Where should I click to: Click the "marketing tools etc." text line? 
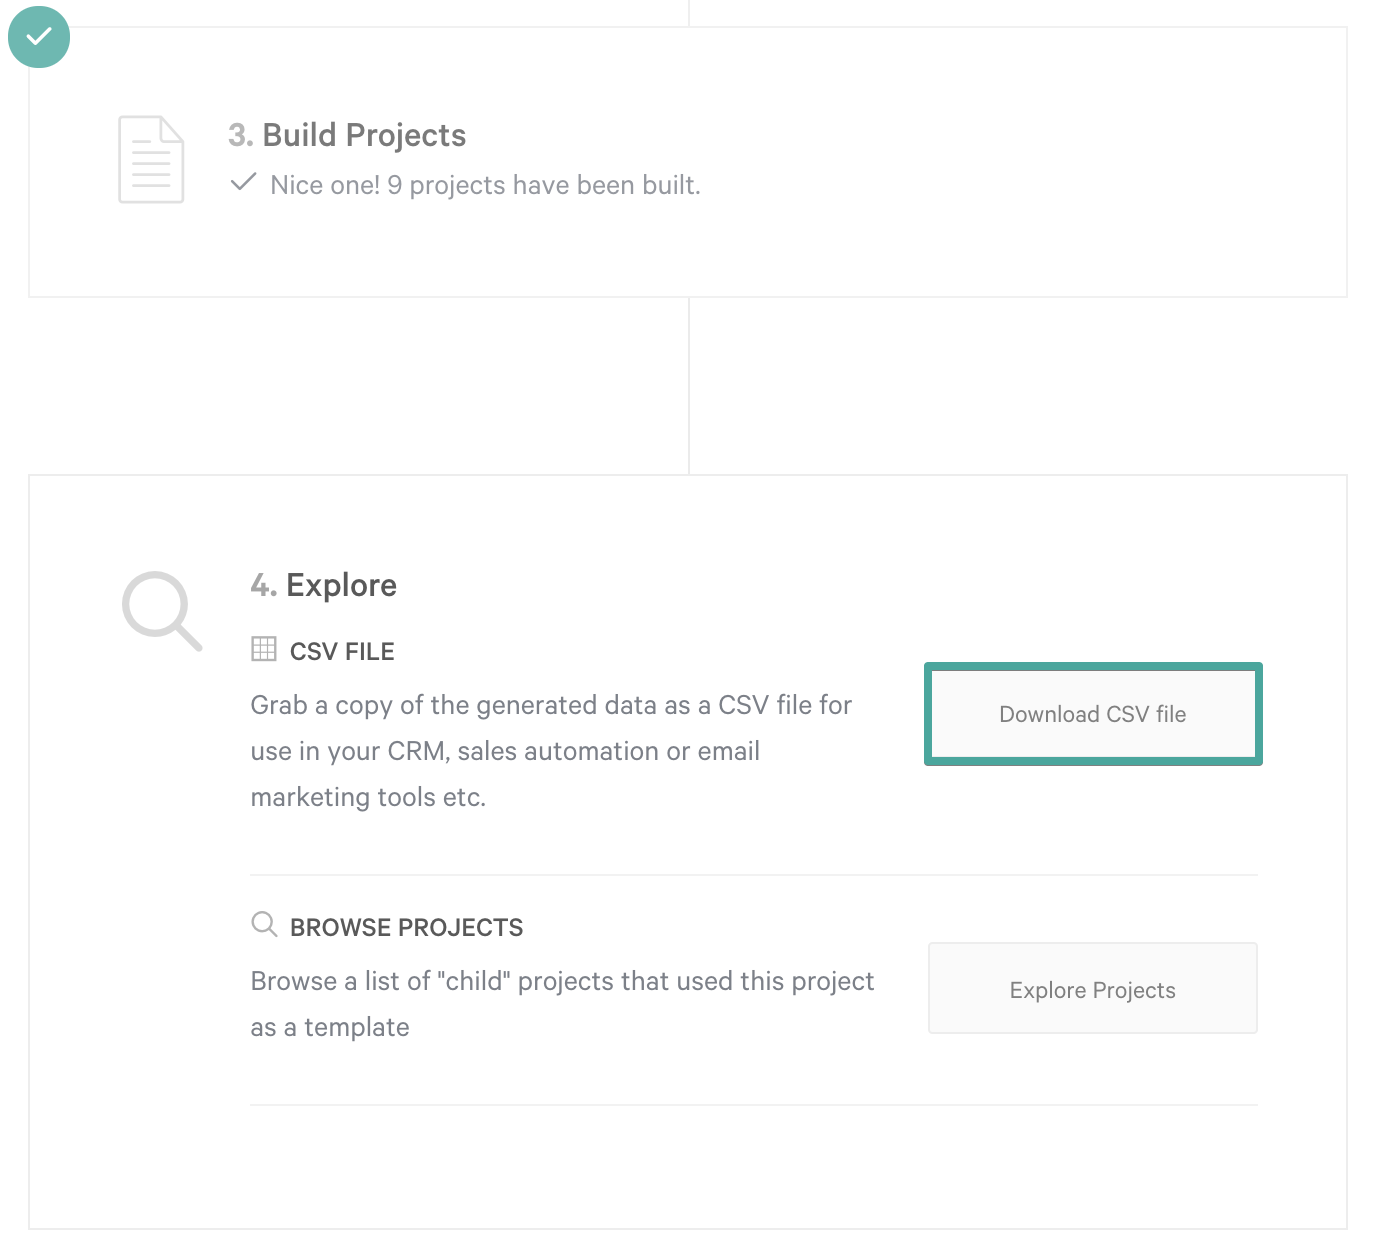tap(368, 797)
